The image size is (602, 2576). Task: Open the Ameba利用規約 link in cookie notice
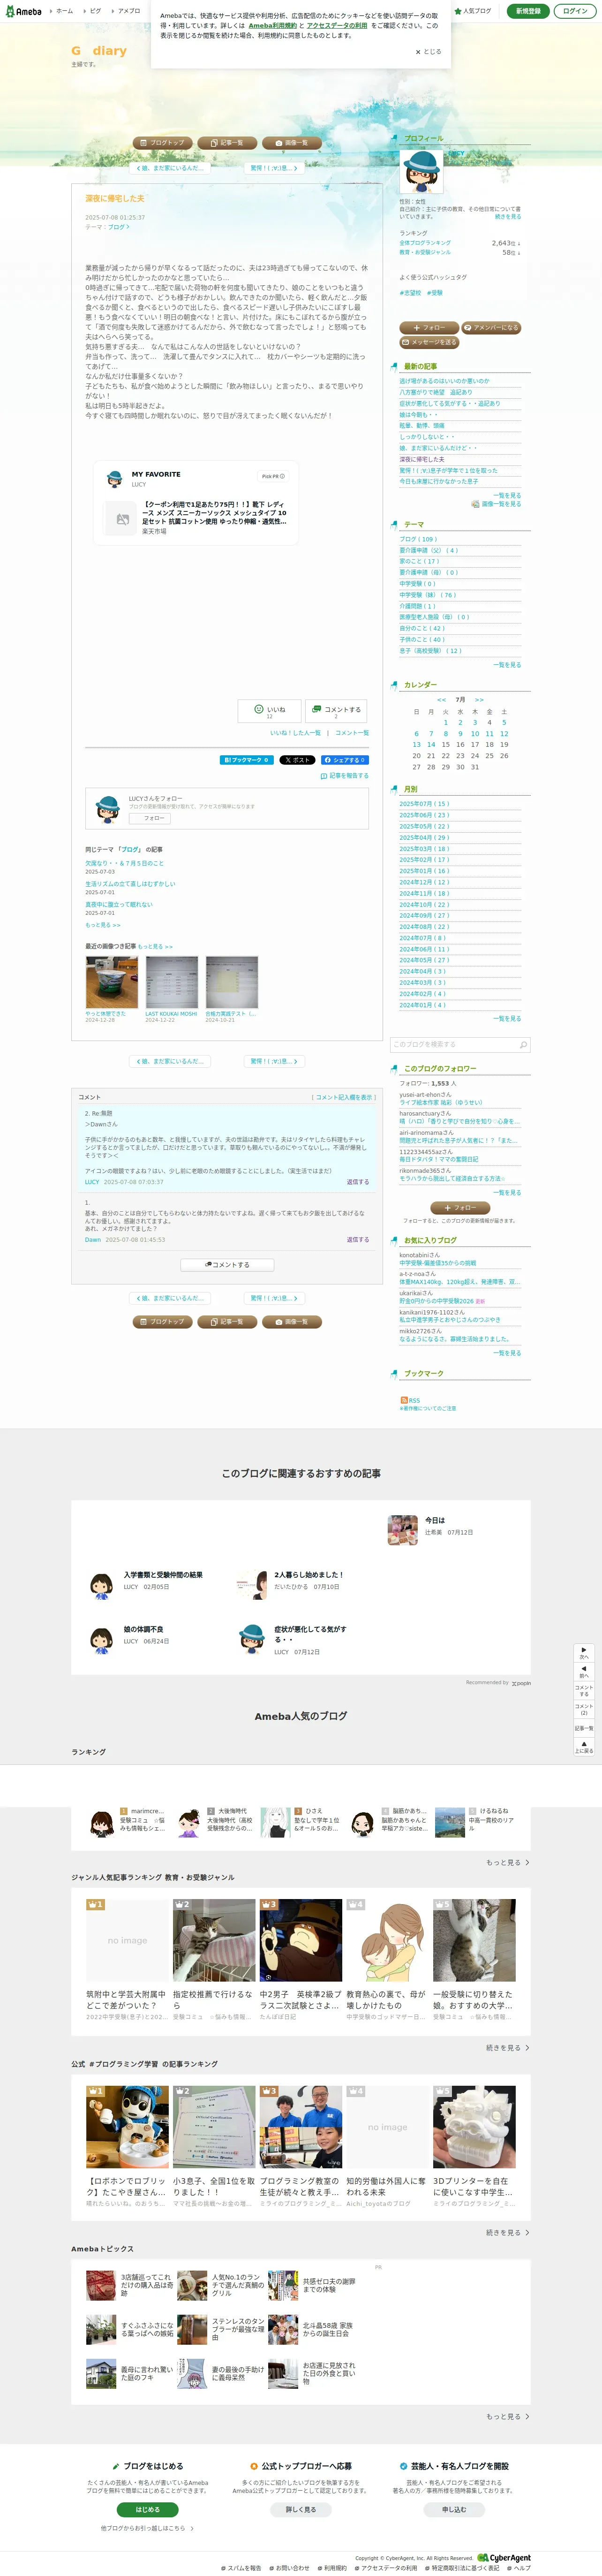(x=272, y=25)
